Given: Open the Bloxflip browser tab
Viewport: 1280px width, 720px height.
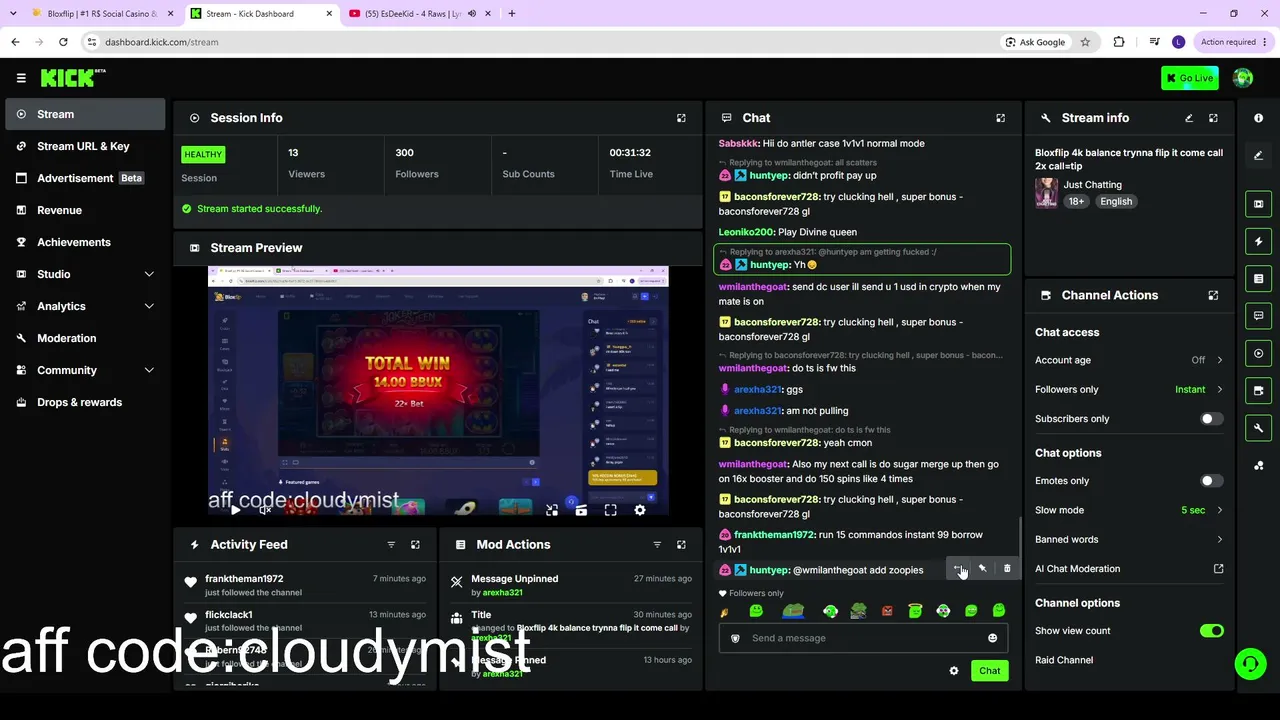Looking at the screenshot, I should (100, 14).
